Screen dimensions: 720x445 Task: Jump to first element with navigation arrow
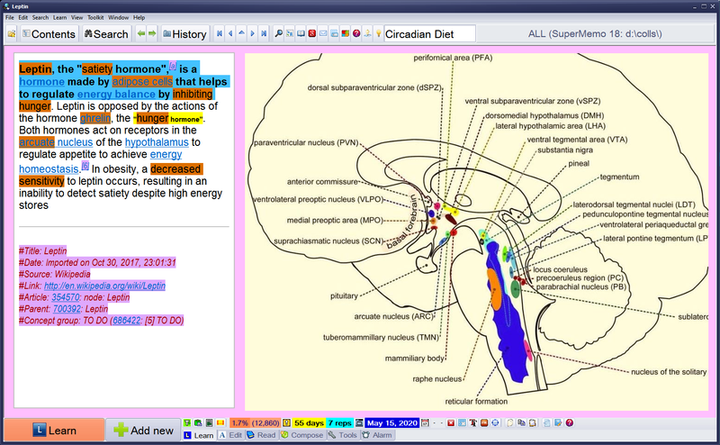pyautogui.click(x=219, y=34)
